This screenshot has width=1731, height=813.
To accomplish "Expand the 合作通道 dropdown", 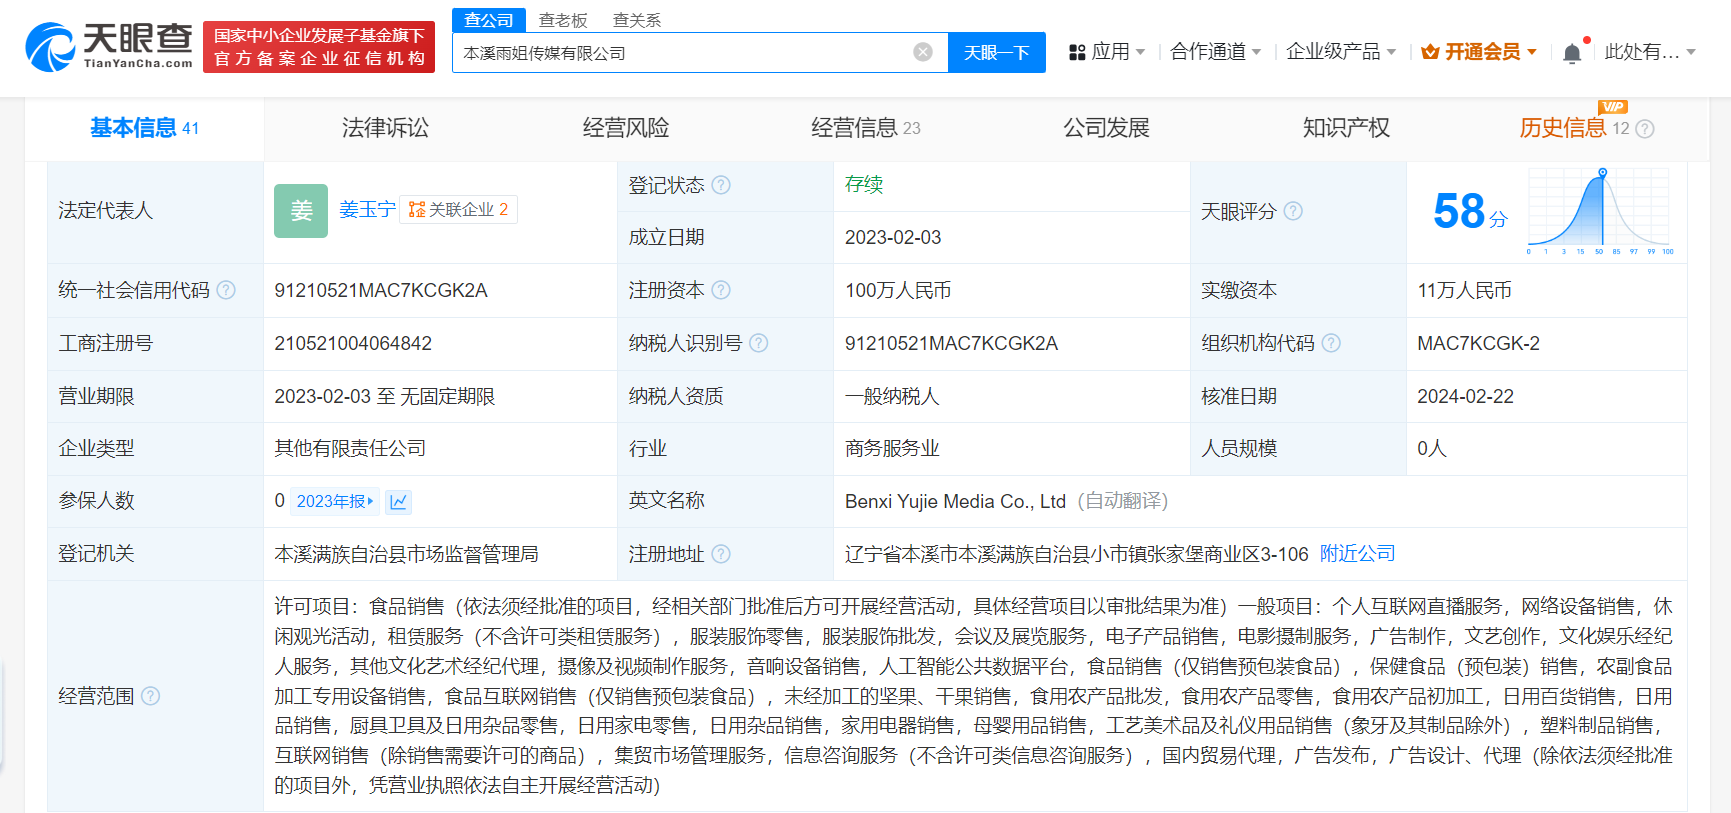I will pyautogui.click(x=1257, y=52).
